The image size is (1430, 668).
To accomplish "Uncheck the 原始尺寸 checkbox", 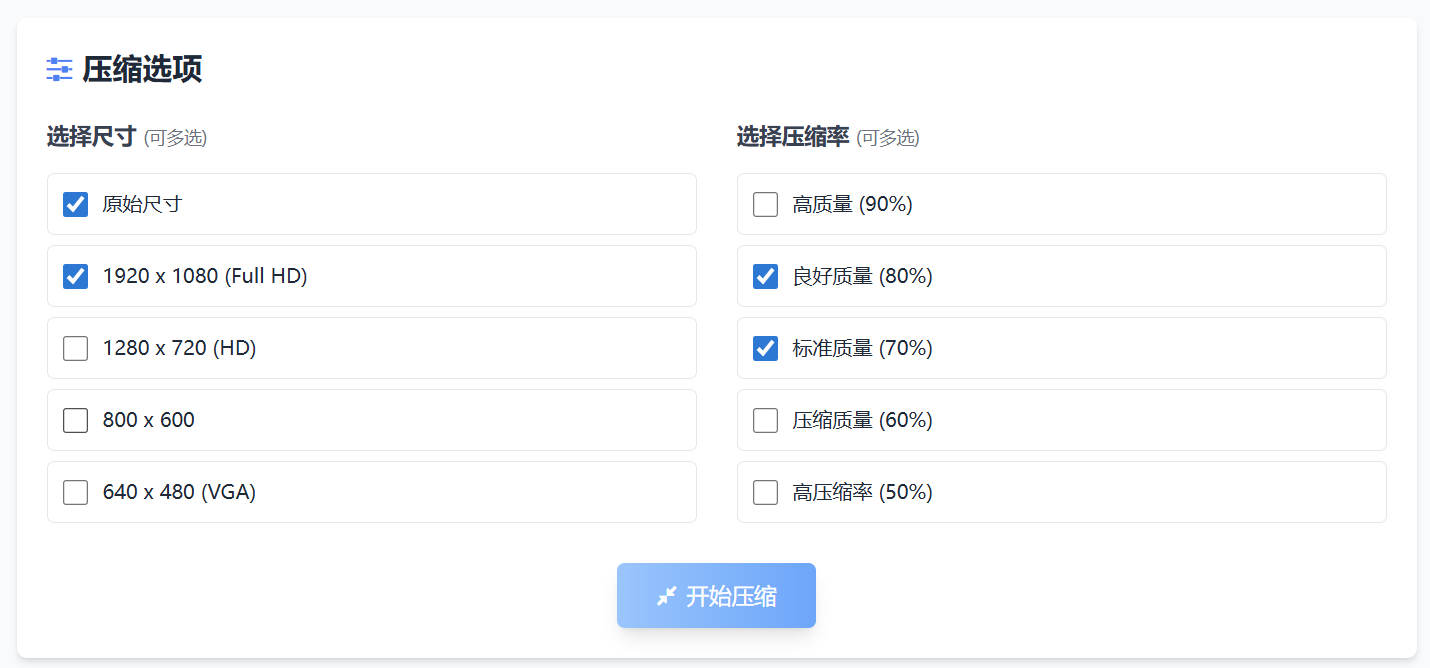I will tap(76, 205).
